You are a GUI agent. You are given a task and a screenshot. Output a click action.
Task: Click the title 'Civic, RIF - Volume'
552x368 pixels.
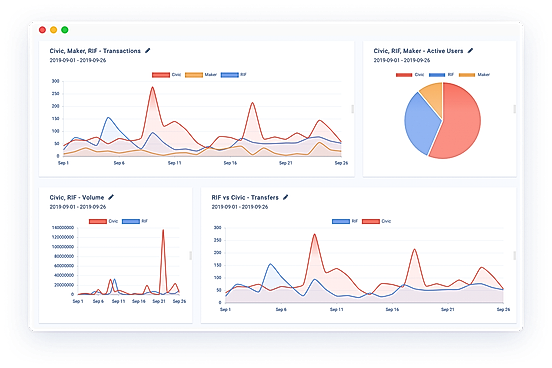tap(77, 197)
